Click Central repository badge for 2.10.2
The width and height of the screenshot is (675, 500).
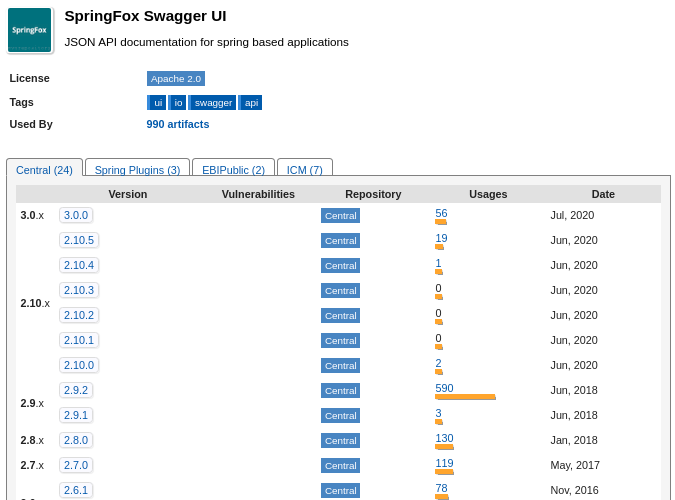[x=341, y=316]
